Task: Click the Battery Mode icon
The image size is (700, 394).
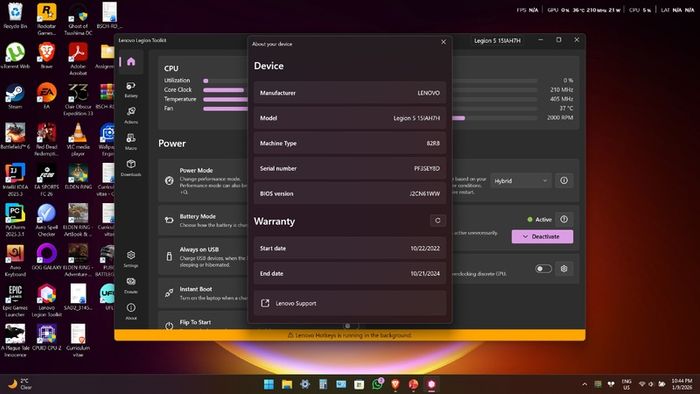Action: click(x=169, y=220)
